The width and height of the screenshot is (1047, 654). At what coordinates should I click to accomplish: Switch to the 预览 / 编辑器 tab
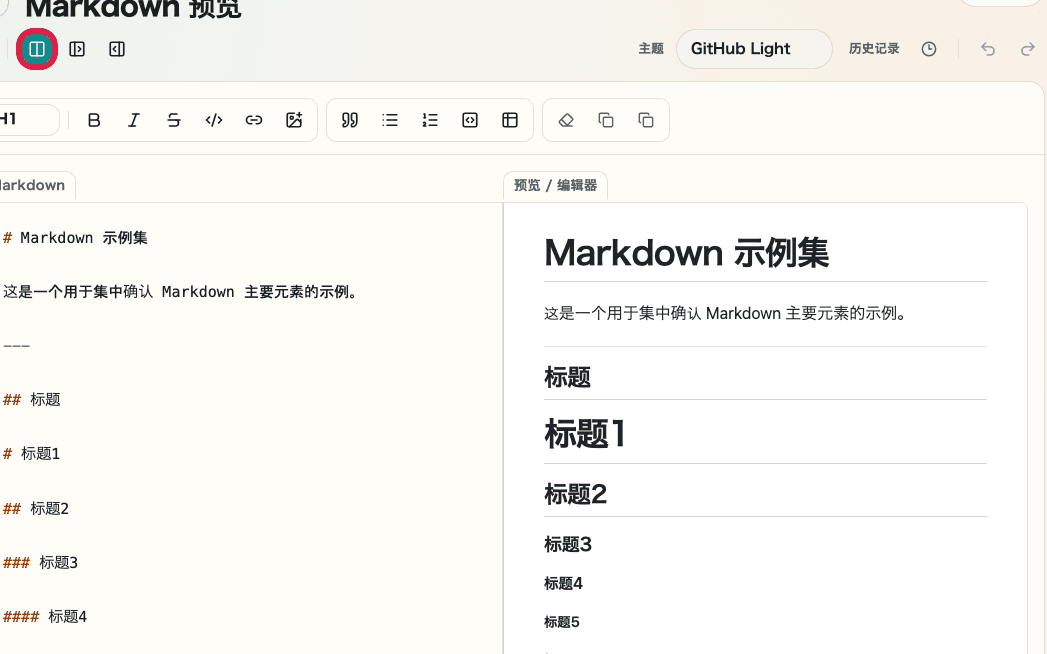click(x=555, y=185)
